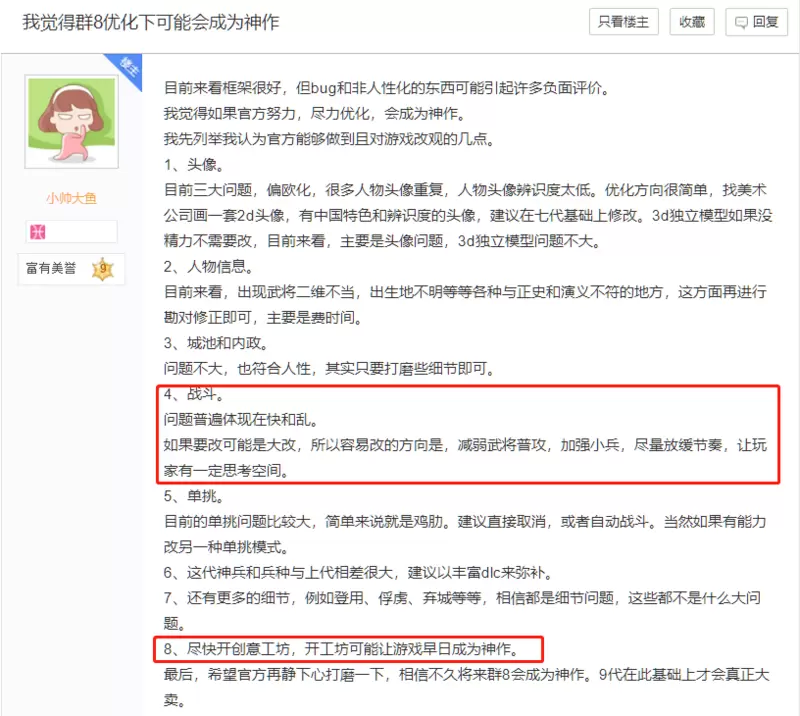Click the closing sentence beginning 最后,希望官方
Viewport: 800px width, 716px height.
[x=466, y=687]
